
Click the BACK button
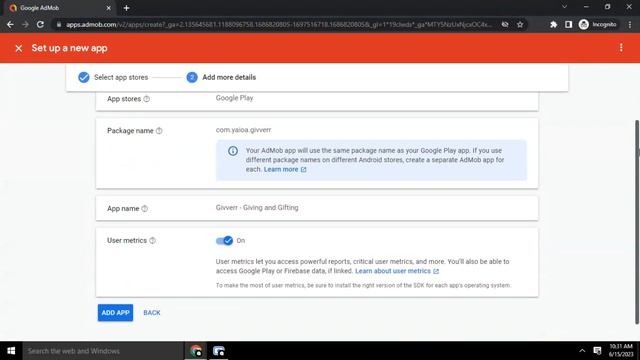(x=152, y=313)
